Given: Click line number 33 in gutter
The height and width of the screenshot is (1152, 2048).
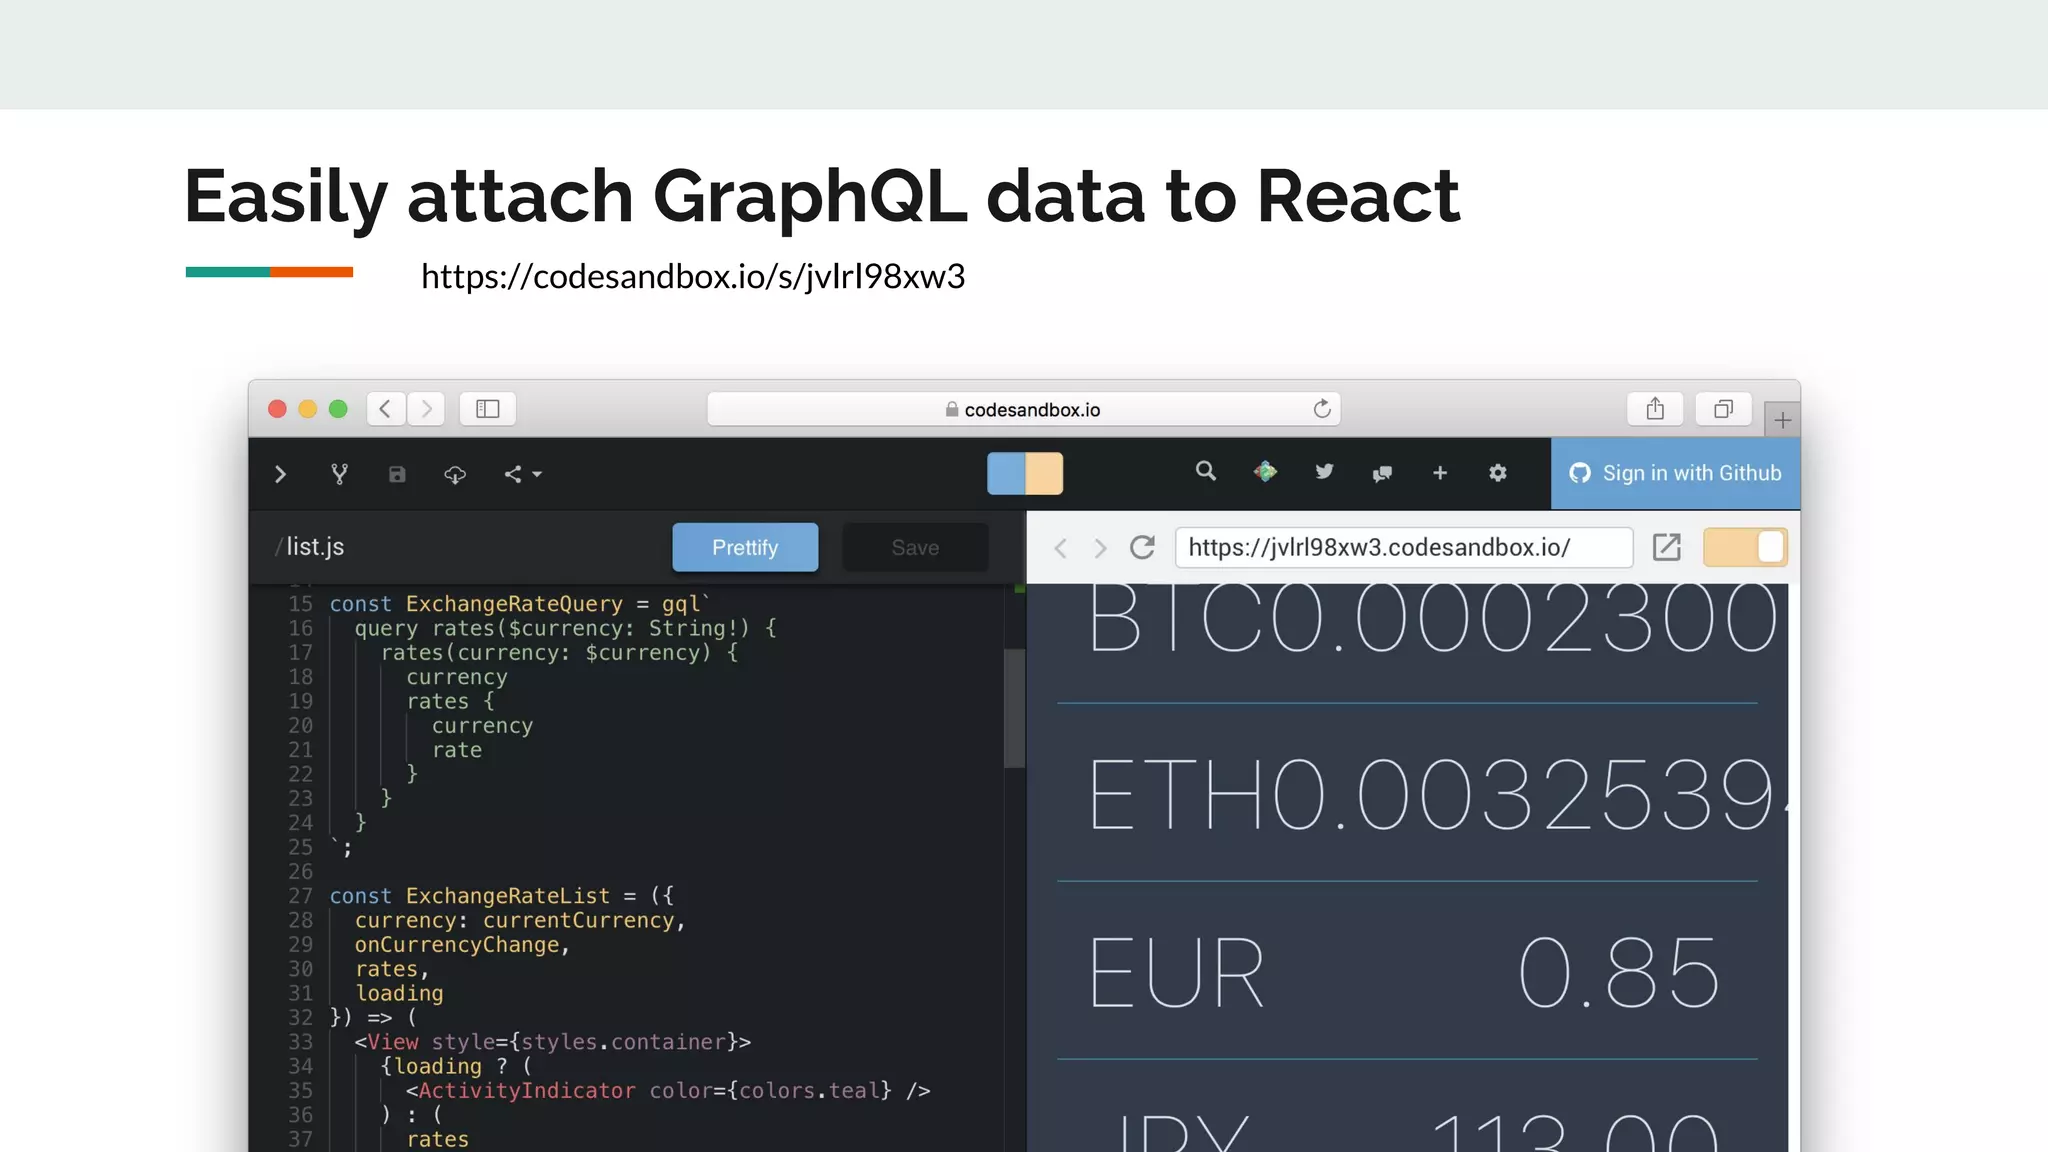Looking at the screenshot, I should click(x=300, y=1042).
